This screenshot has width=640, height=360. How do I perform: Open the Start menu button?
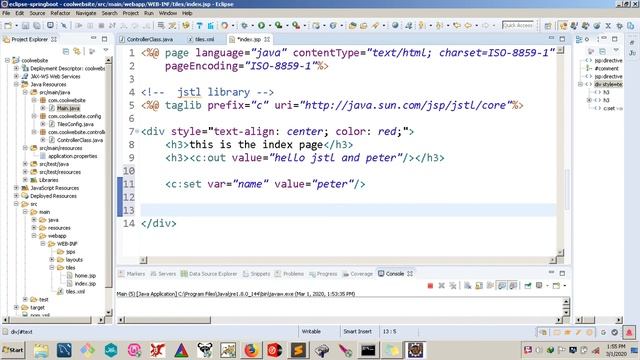[13, 350]
